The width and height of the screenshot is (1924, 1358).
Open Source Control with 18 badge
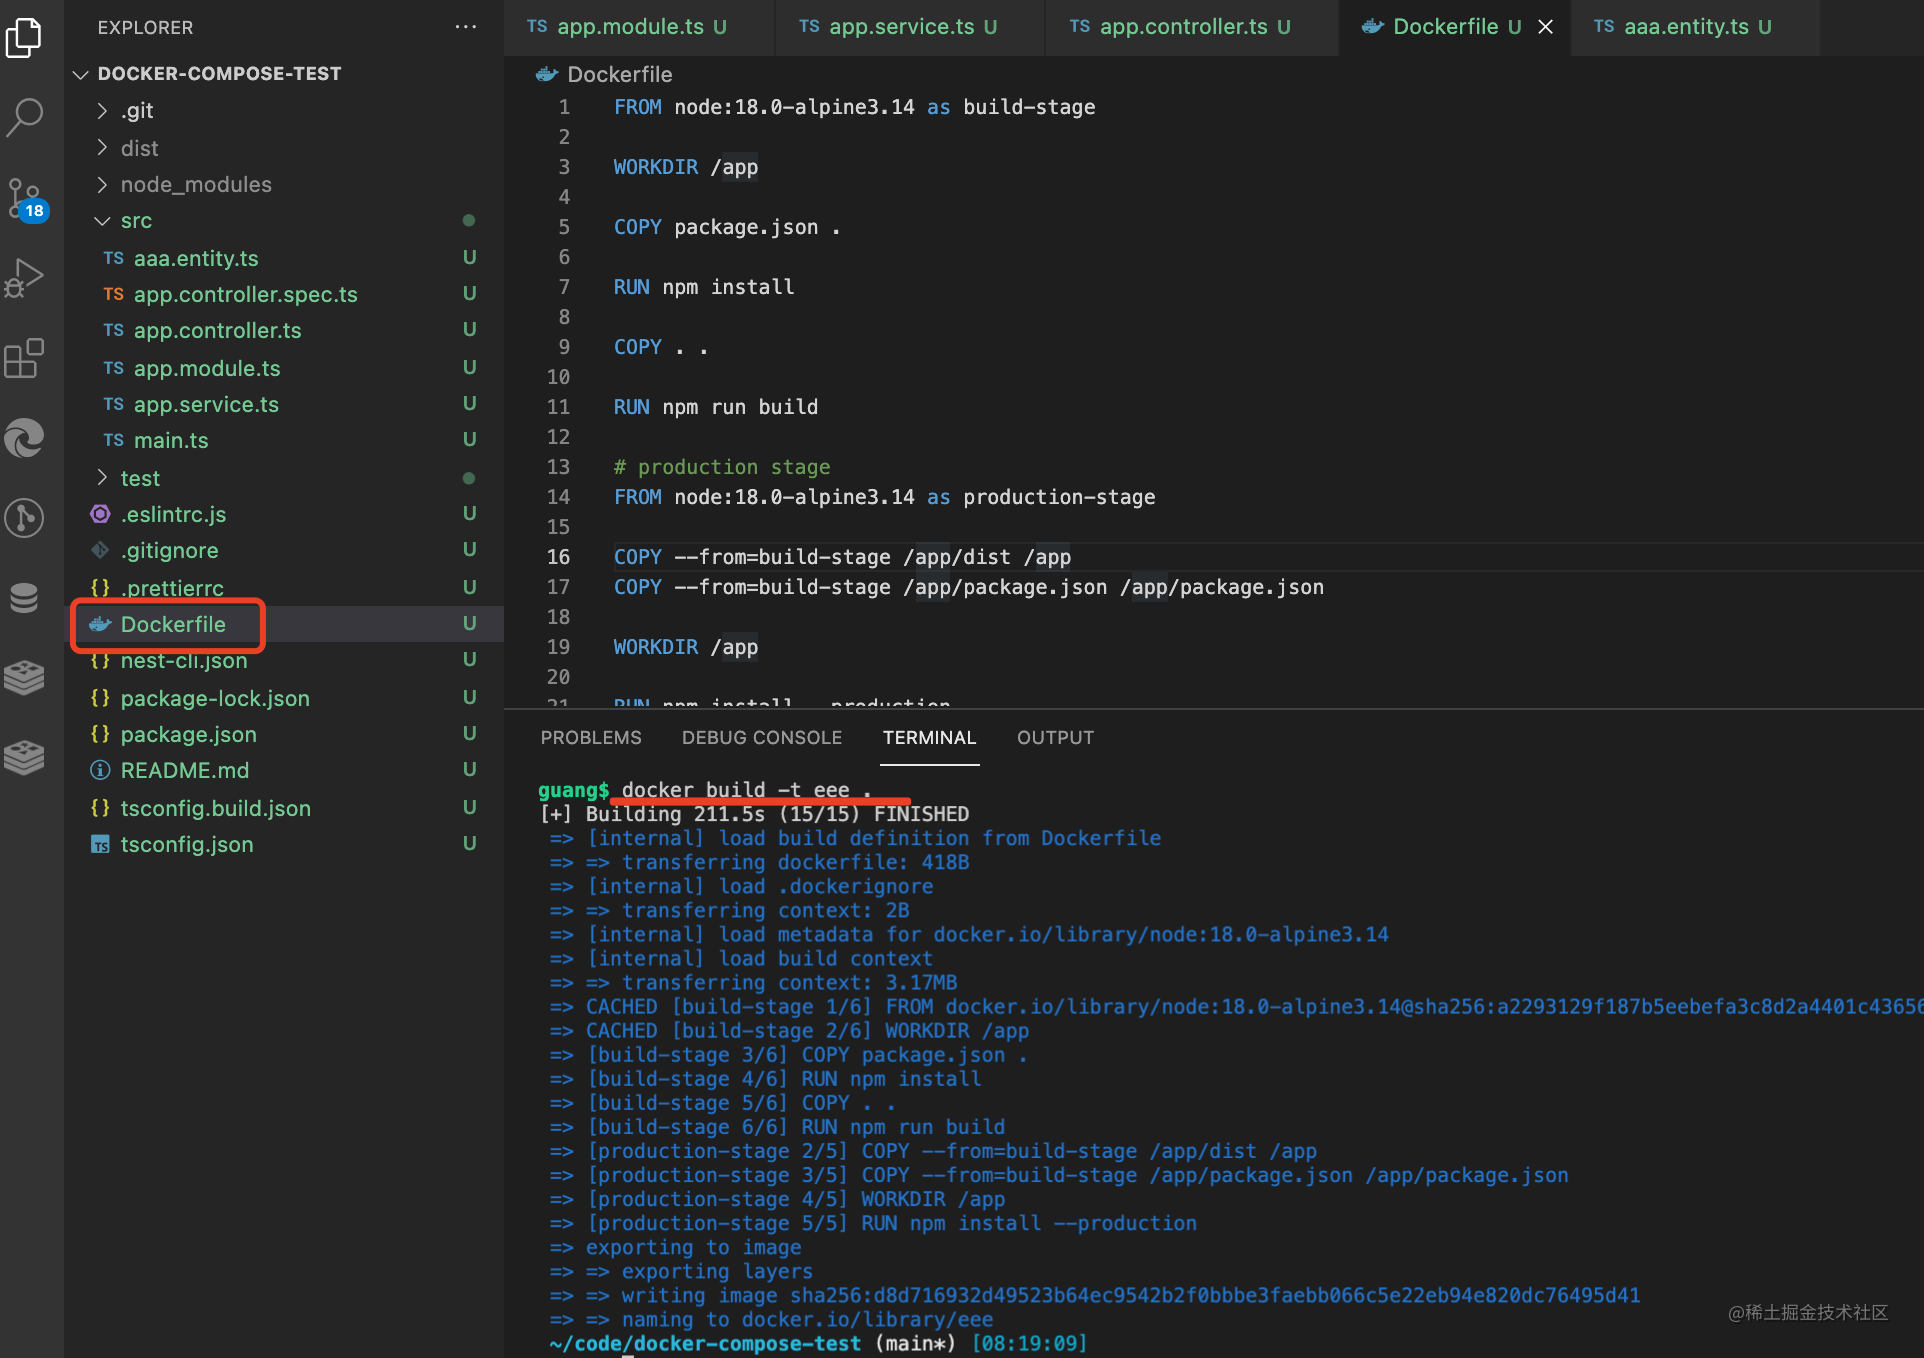24,198
